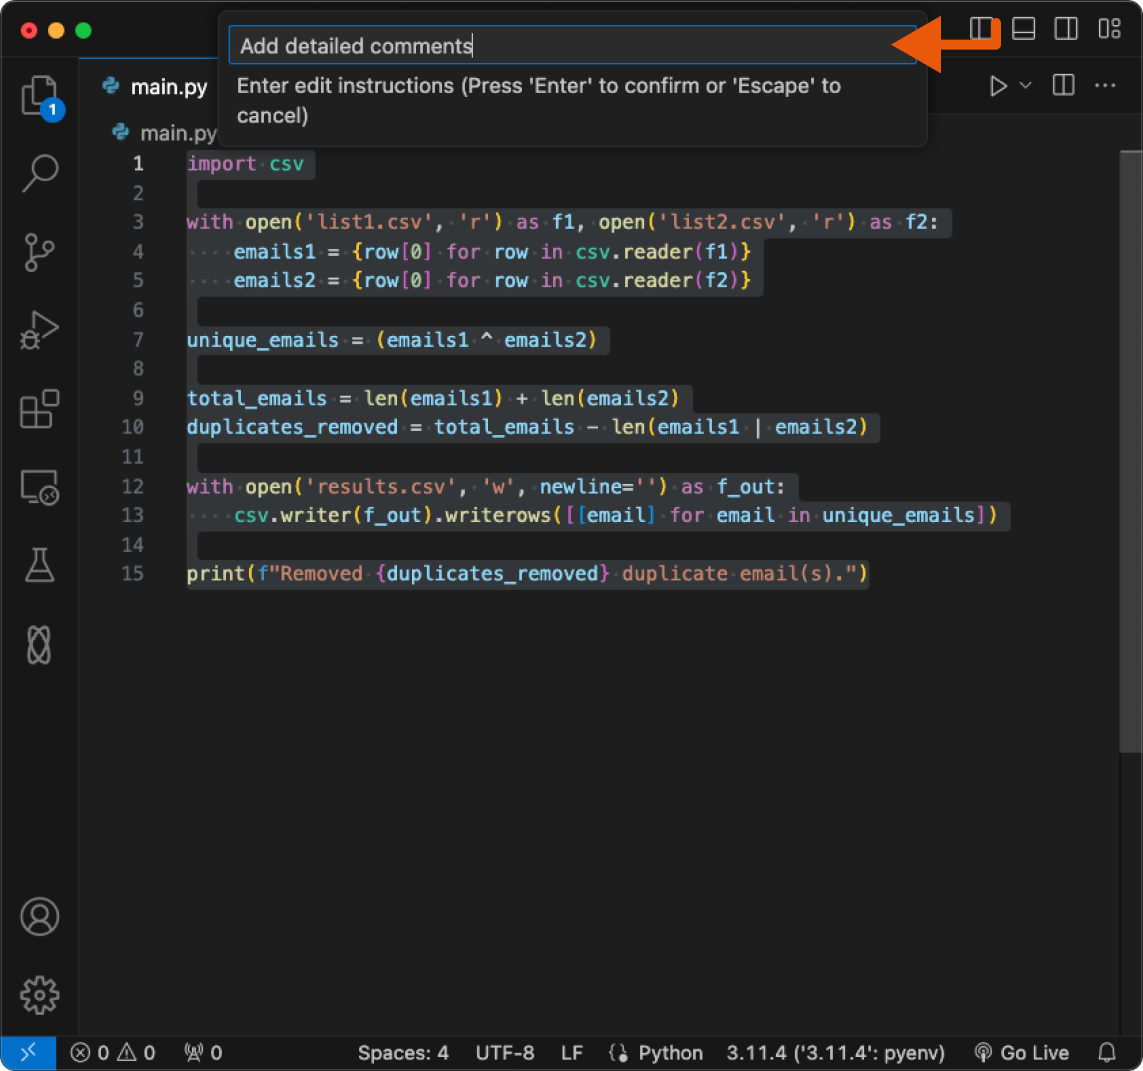1143x1071 pixels.
Task: Click 'print' call on line 15
Action: click(216, 574)
